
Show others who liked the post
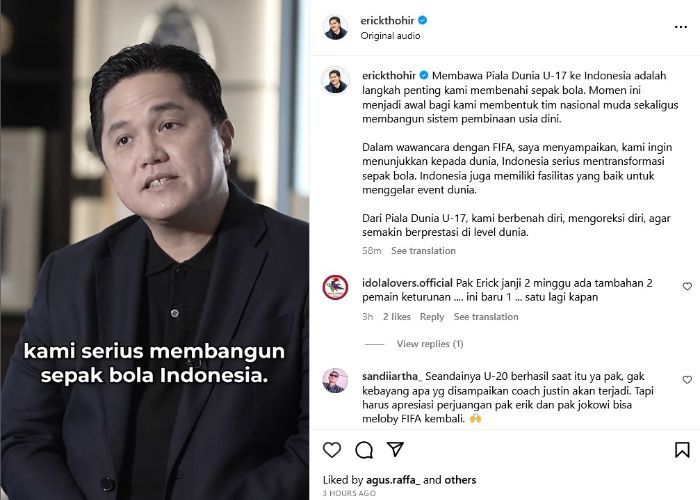point(460,480)
